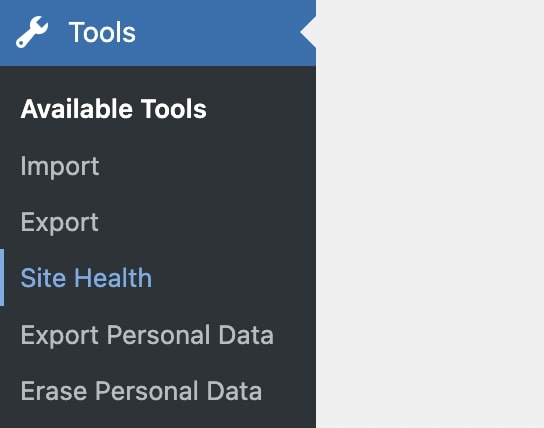Click the white pointer notch beside Tools

tap(308, 32)
